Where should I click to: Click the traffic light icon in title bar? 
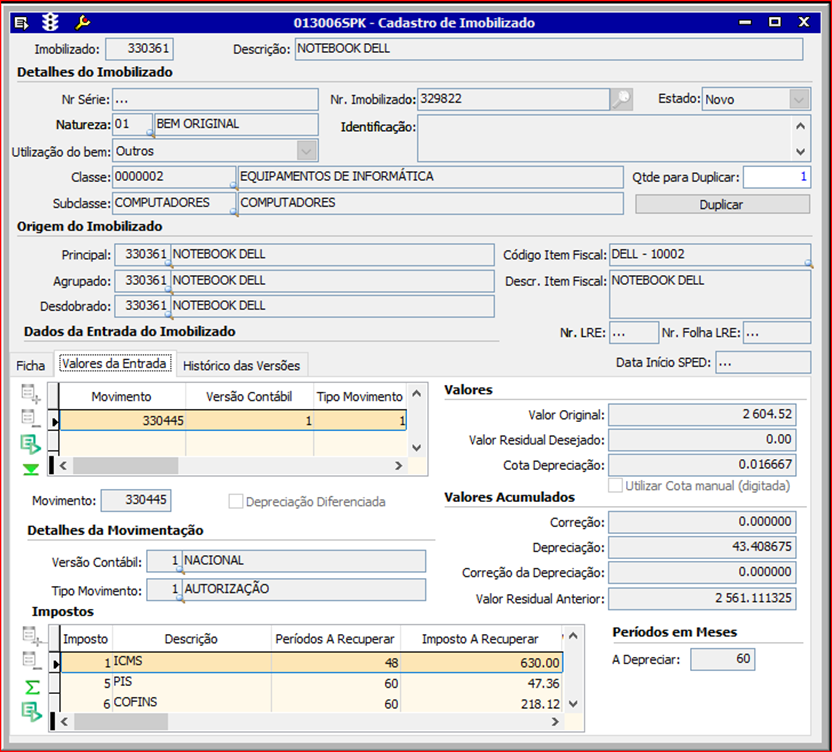click(52, 22)
